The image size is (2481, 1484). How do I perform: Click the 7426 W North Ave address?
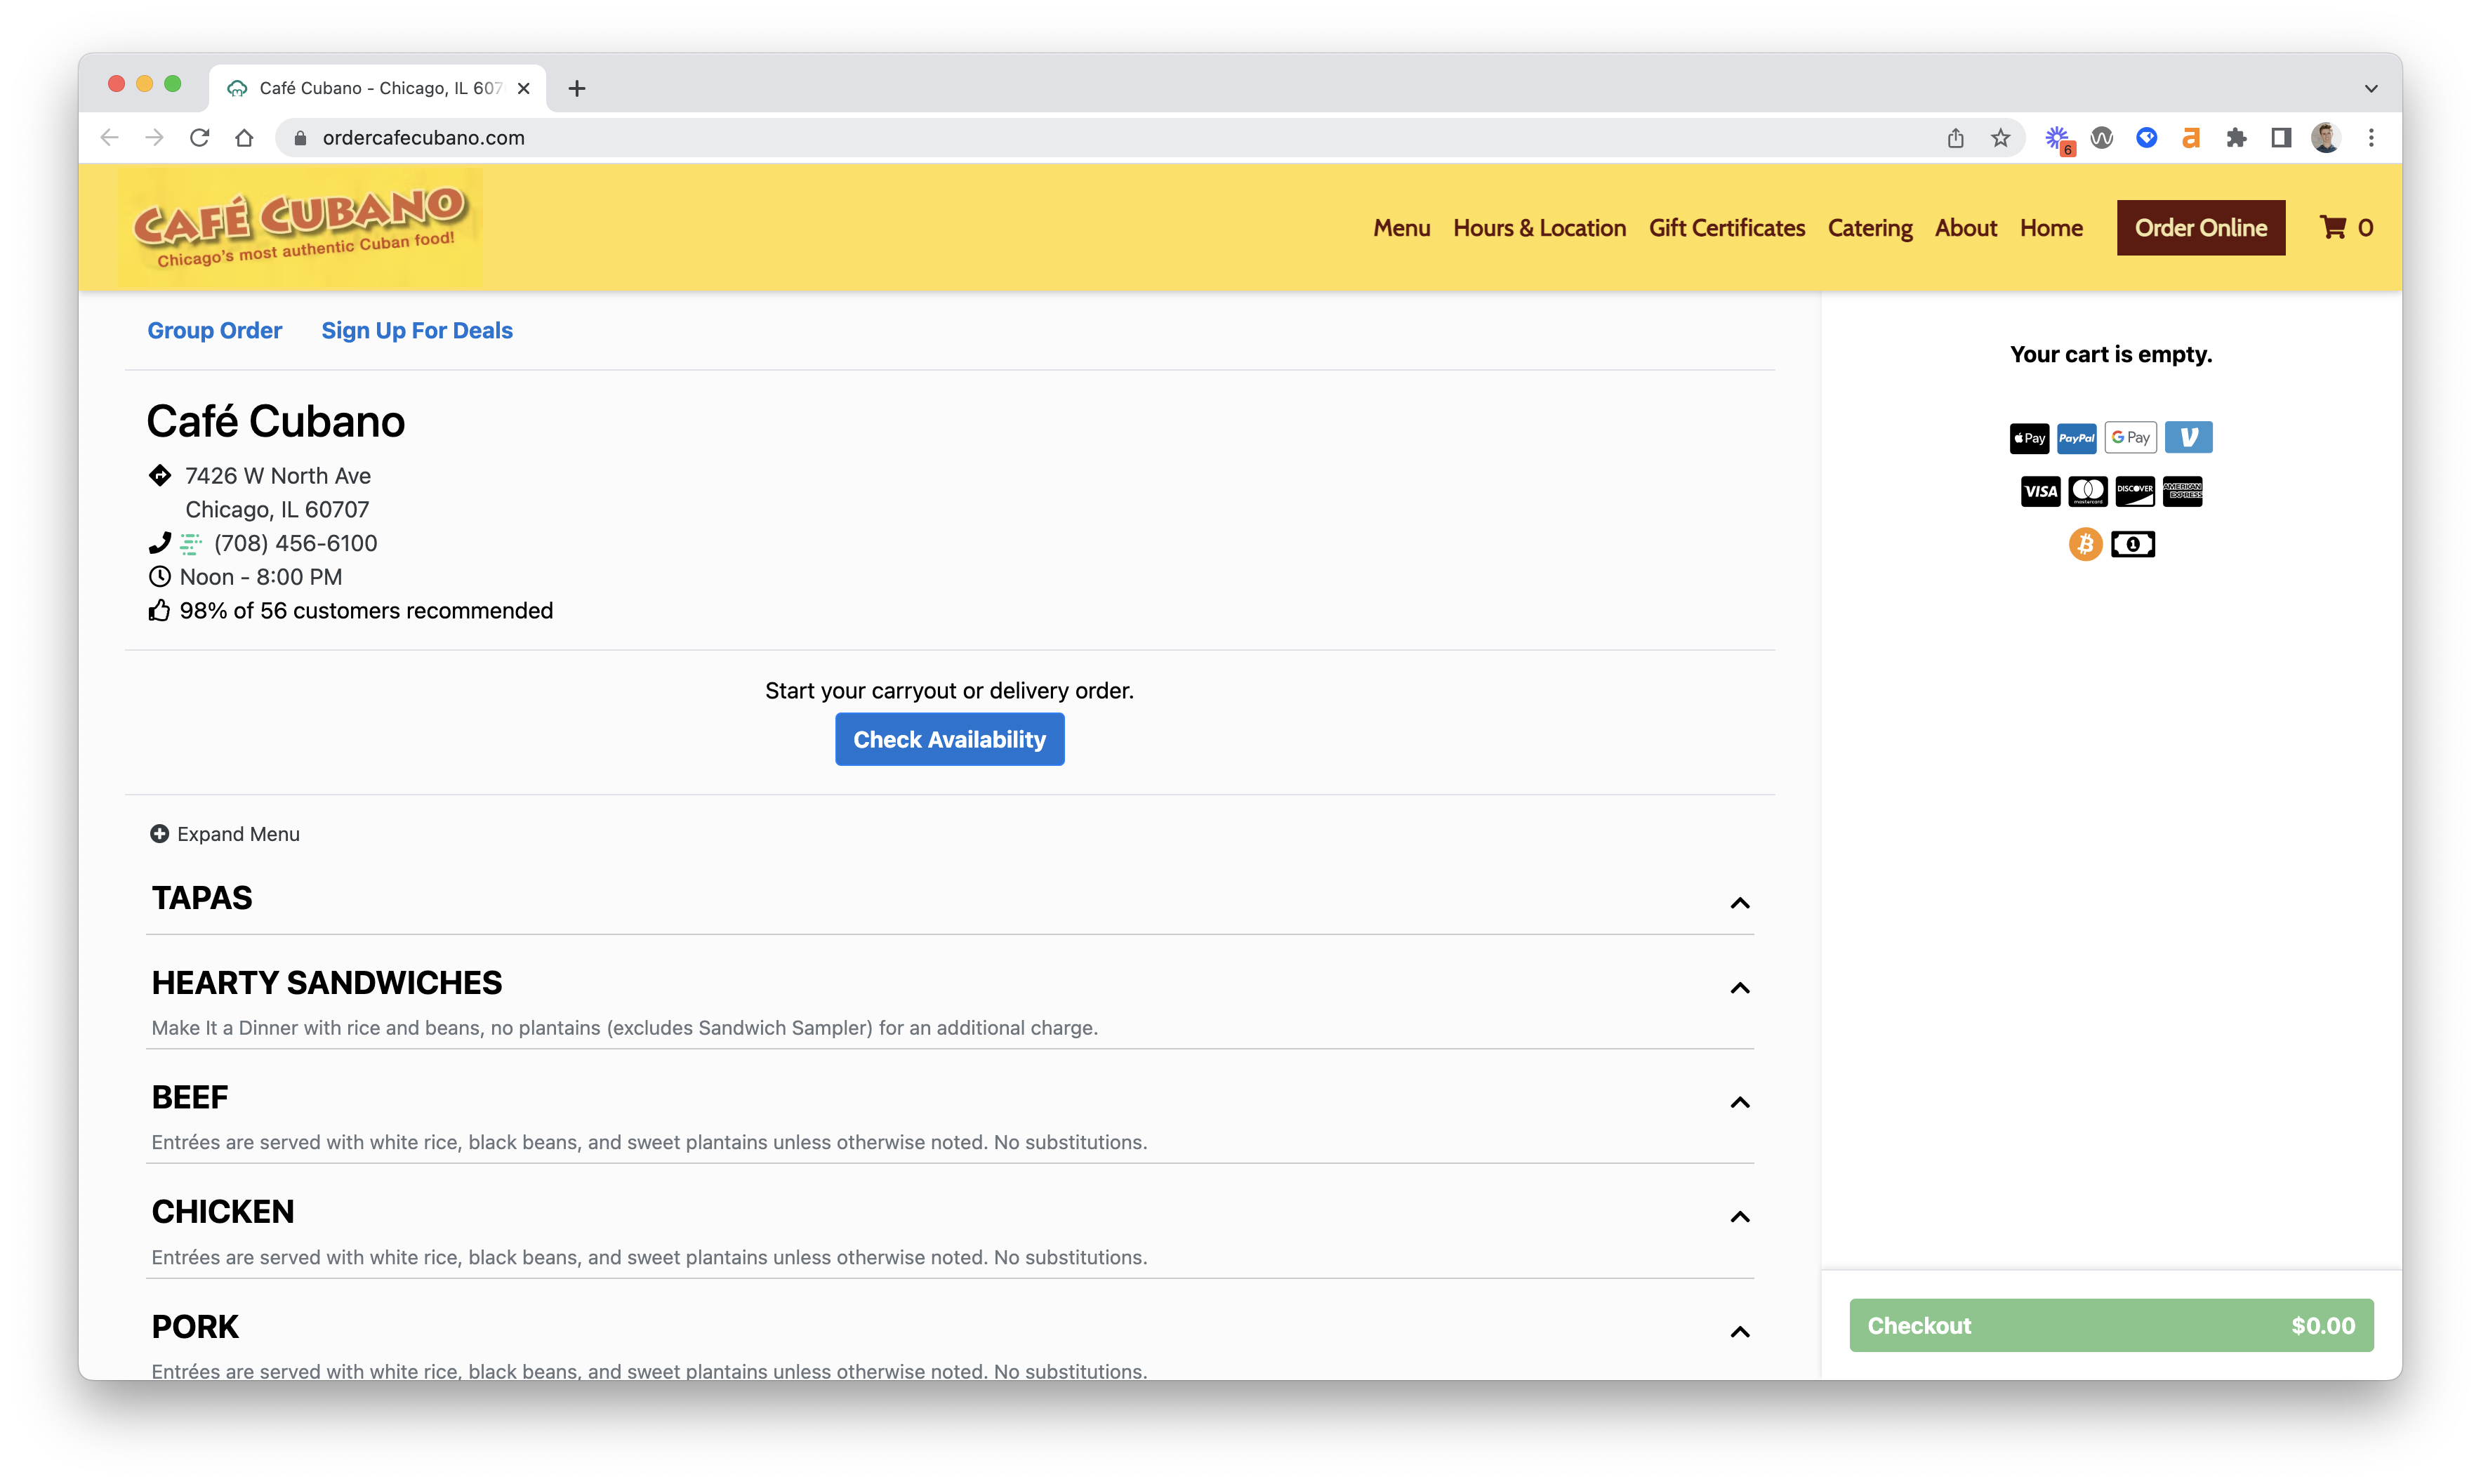click(278, 476)
